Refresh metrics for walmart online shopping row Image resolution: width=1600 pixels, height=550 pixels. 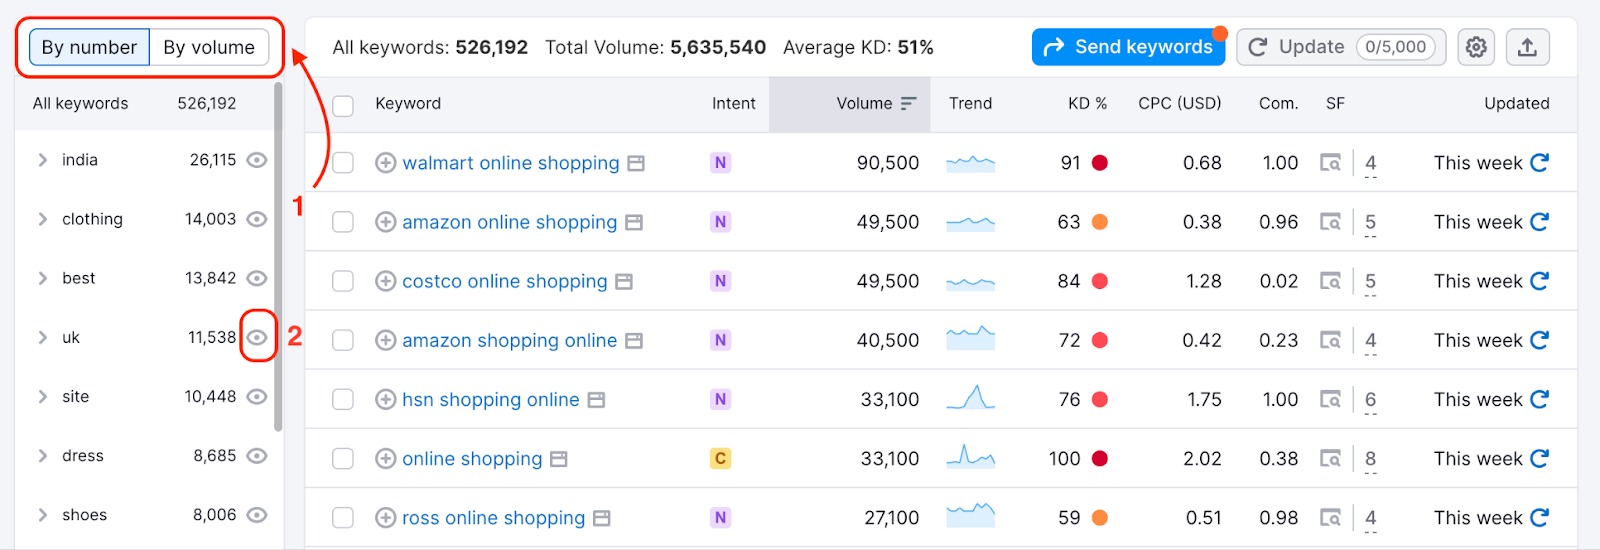click(1540, 163)
